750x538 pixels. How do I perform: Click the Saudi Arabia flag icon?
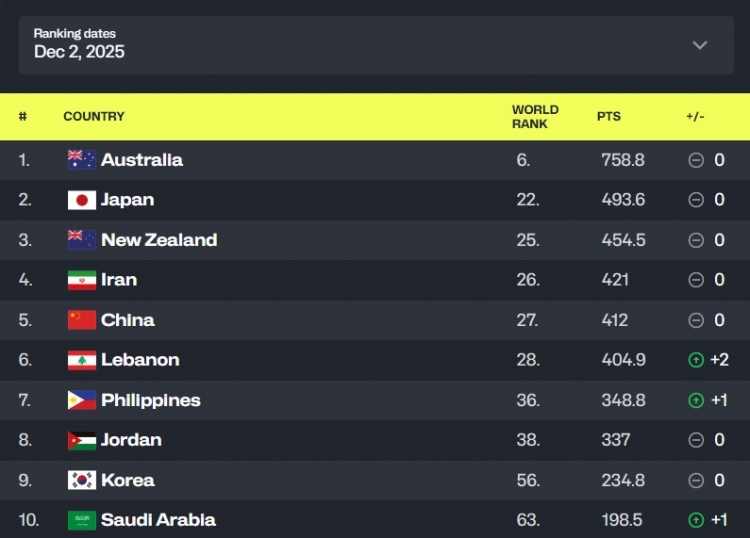click(82, 520)
